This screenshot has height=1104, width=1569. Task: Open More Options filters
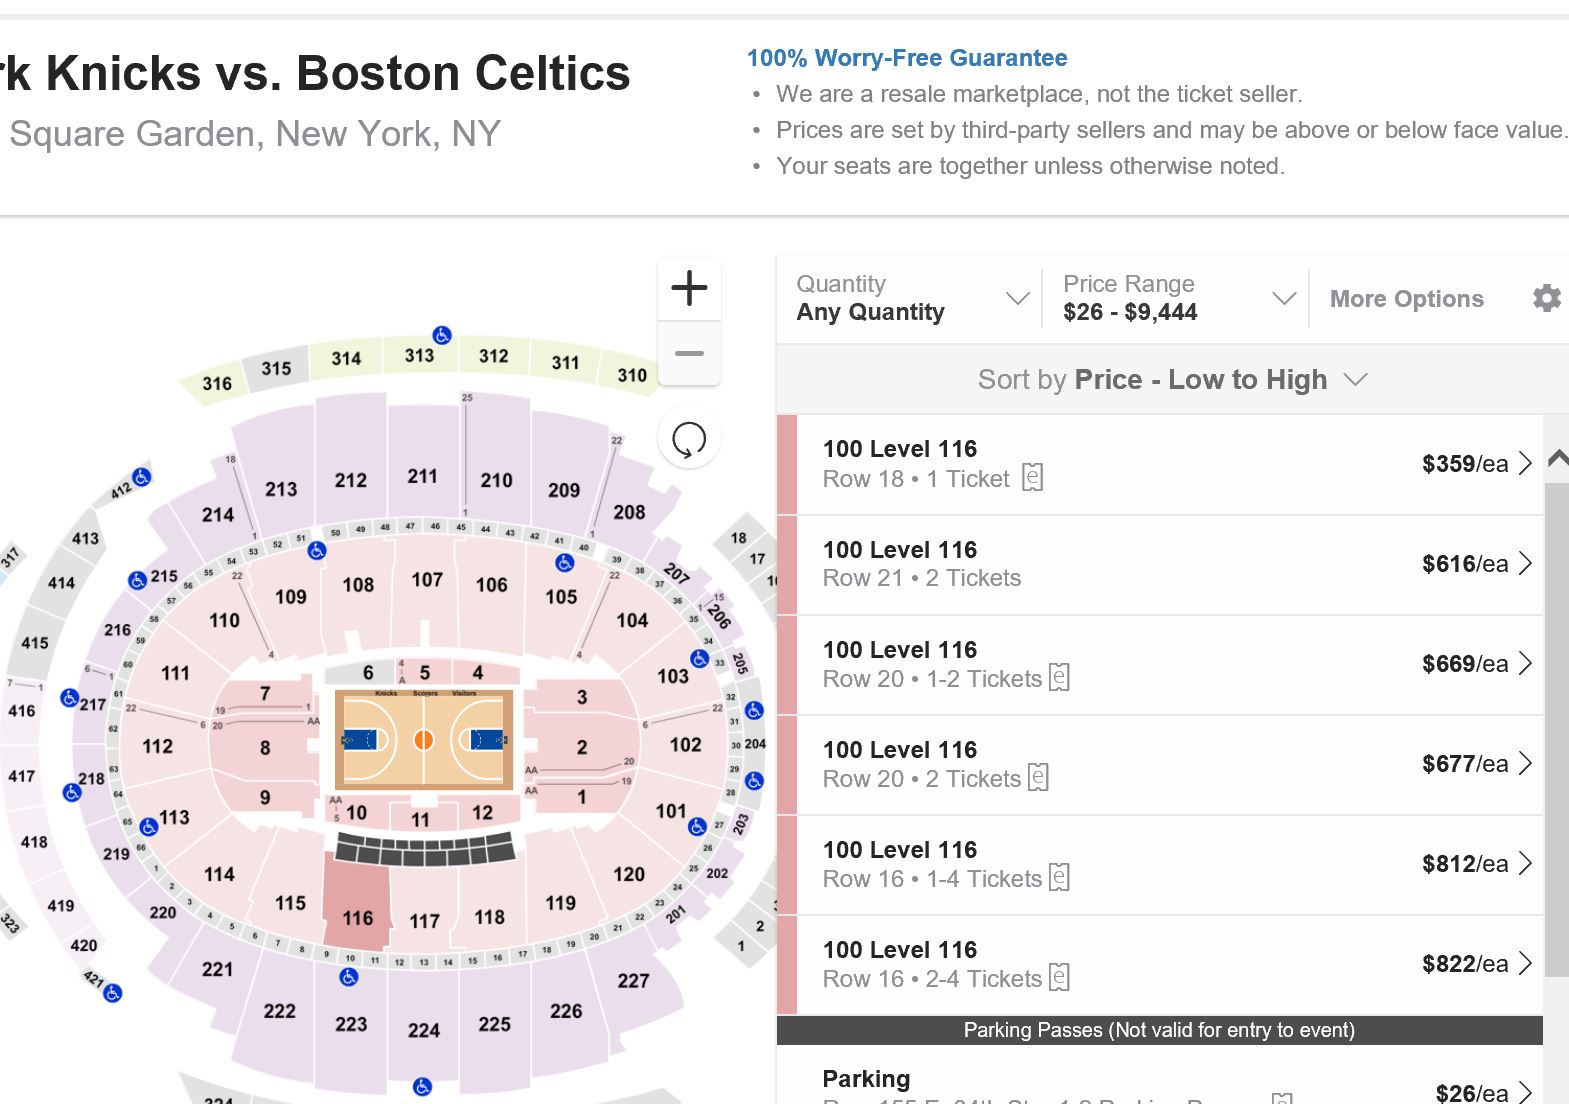point(1406,299)
